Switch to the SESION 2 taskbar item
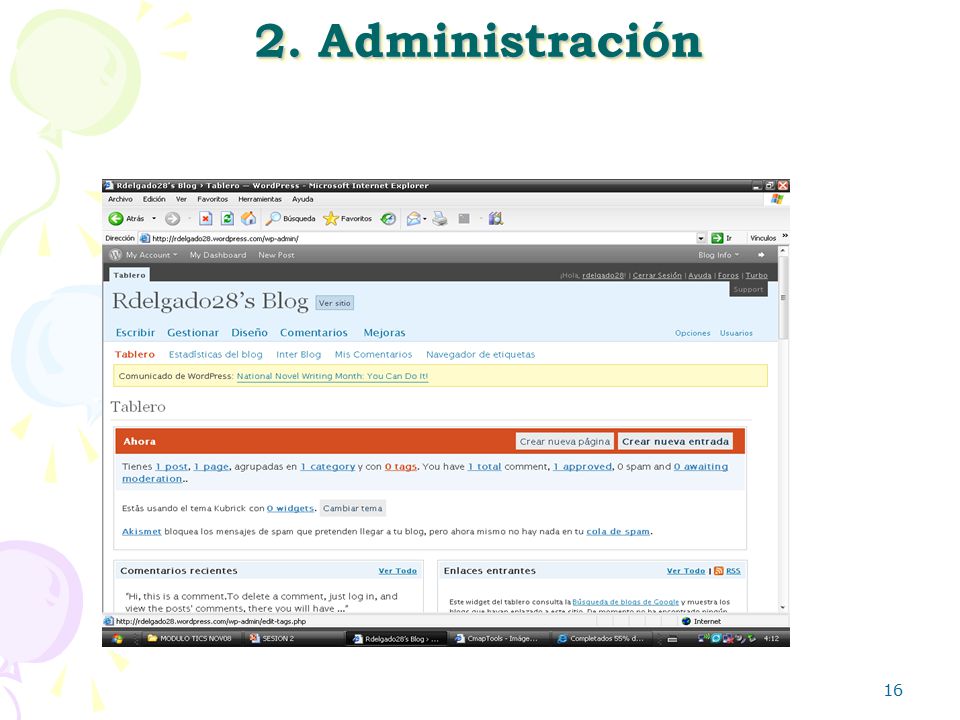 272,639
